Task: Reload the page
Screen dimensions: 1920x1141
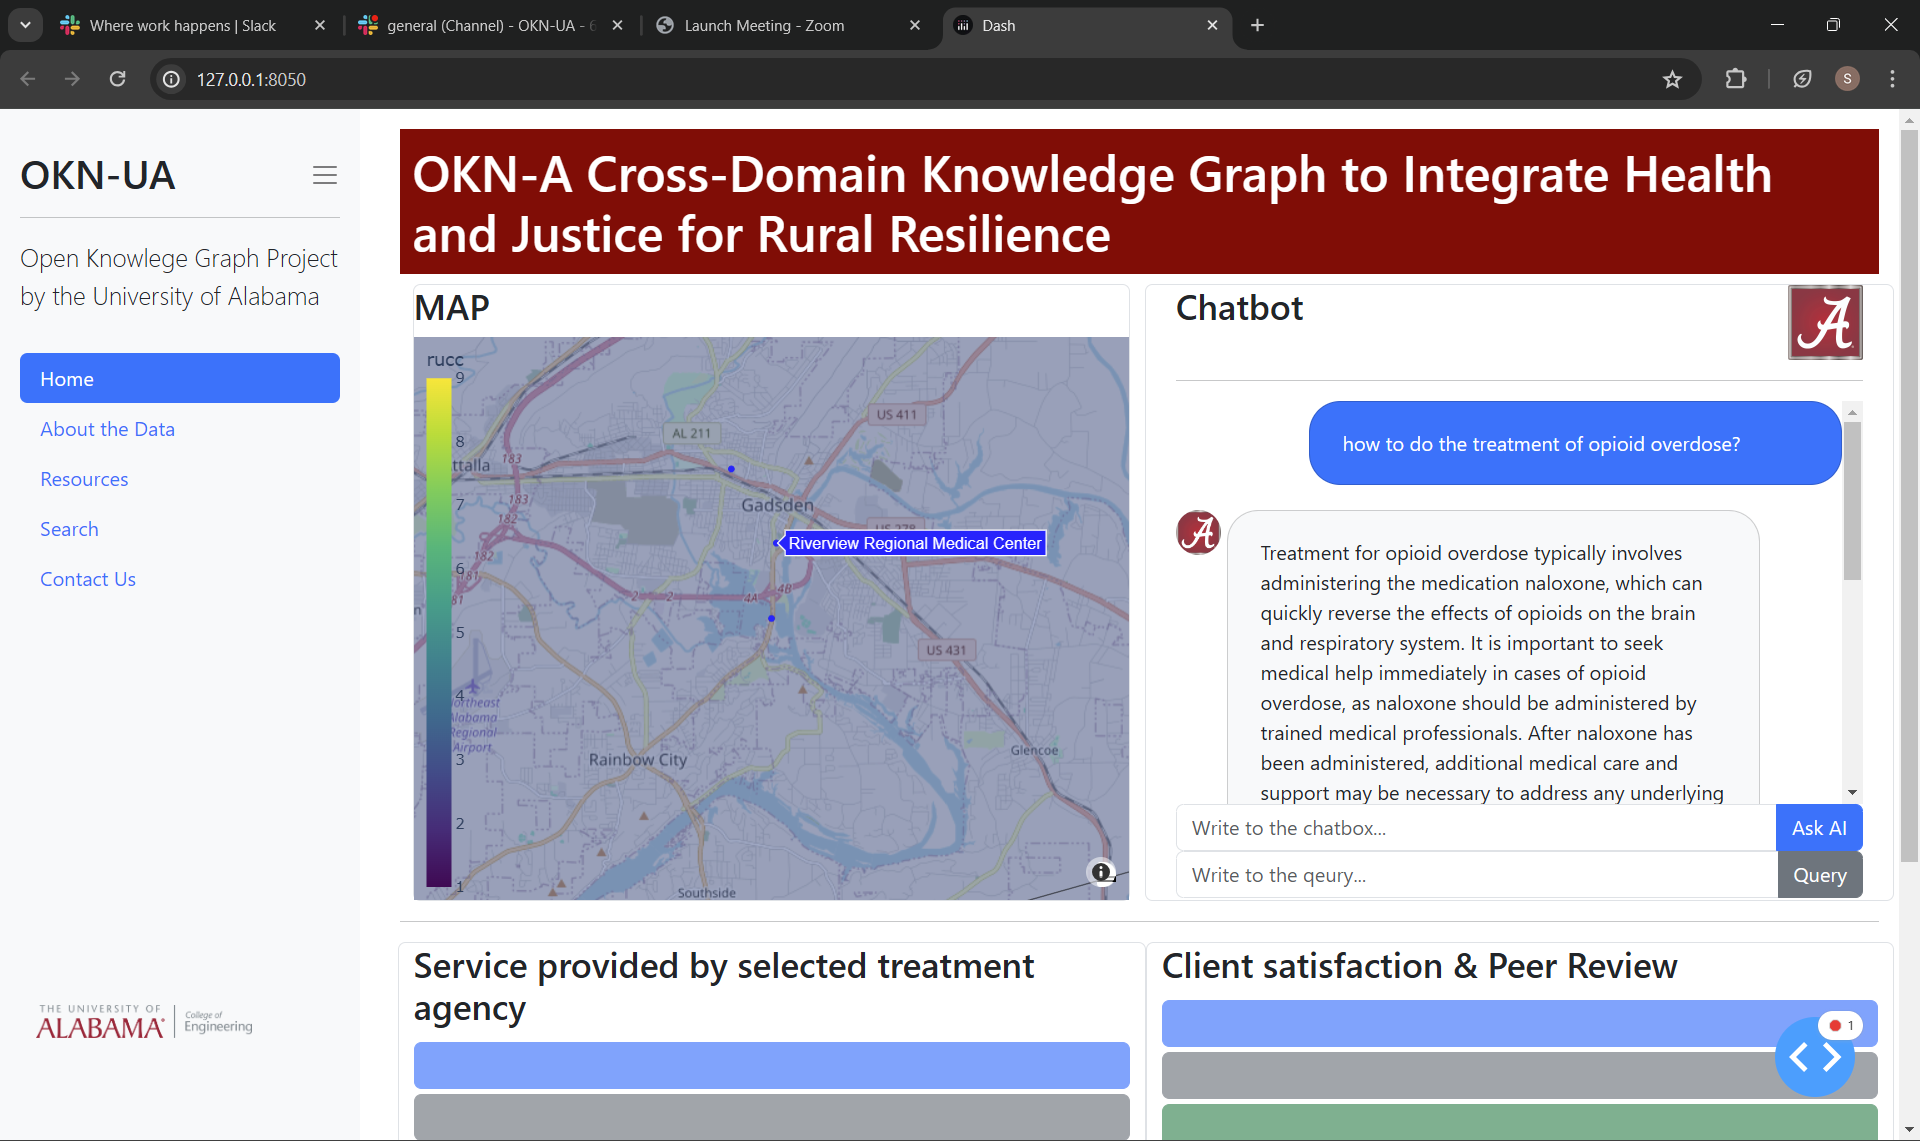Action: (x=117, y=79)
